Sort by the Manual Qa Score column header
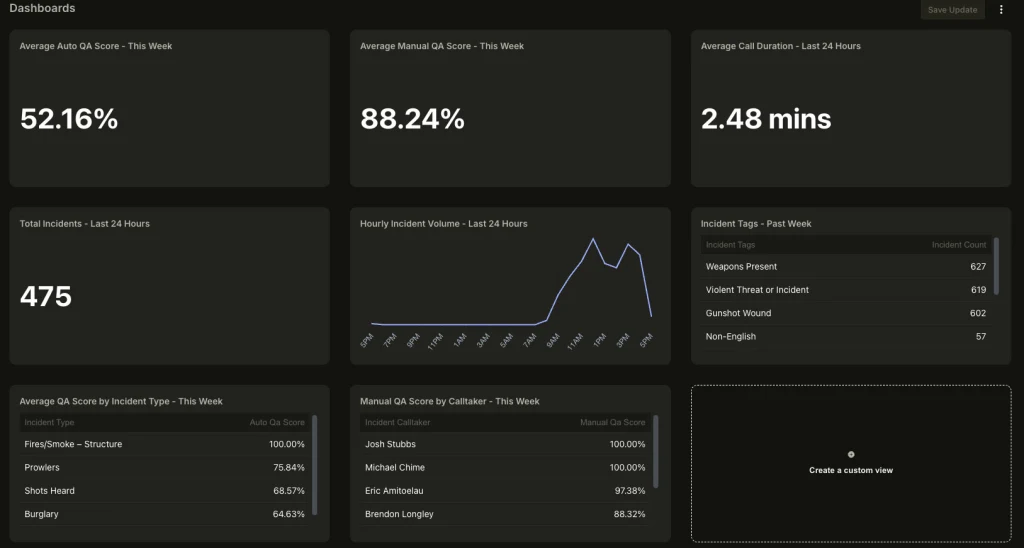The image size is (1024, 548). coord(612,423)
